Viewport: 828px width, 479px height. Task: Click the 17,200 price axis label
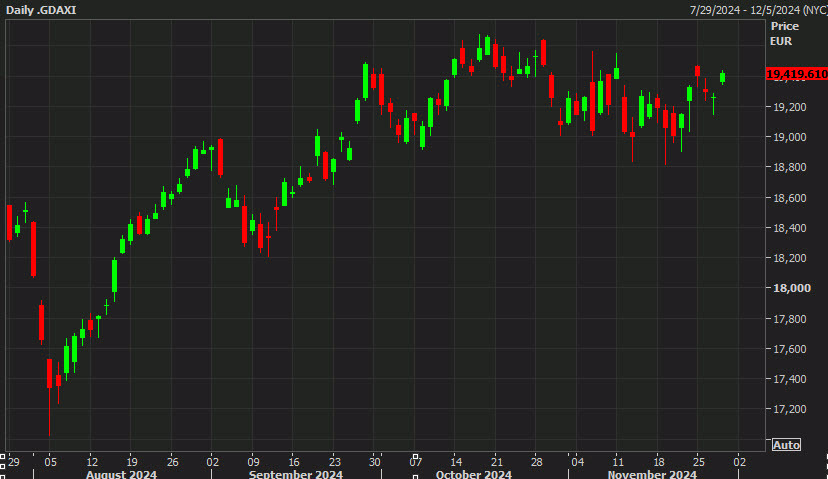tap(789, 409)
